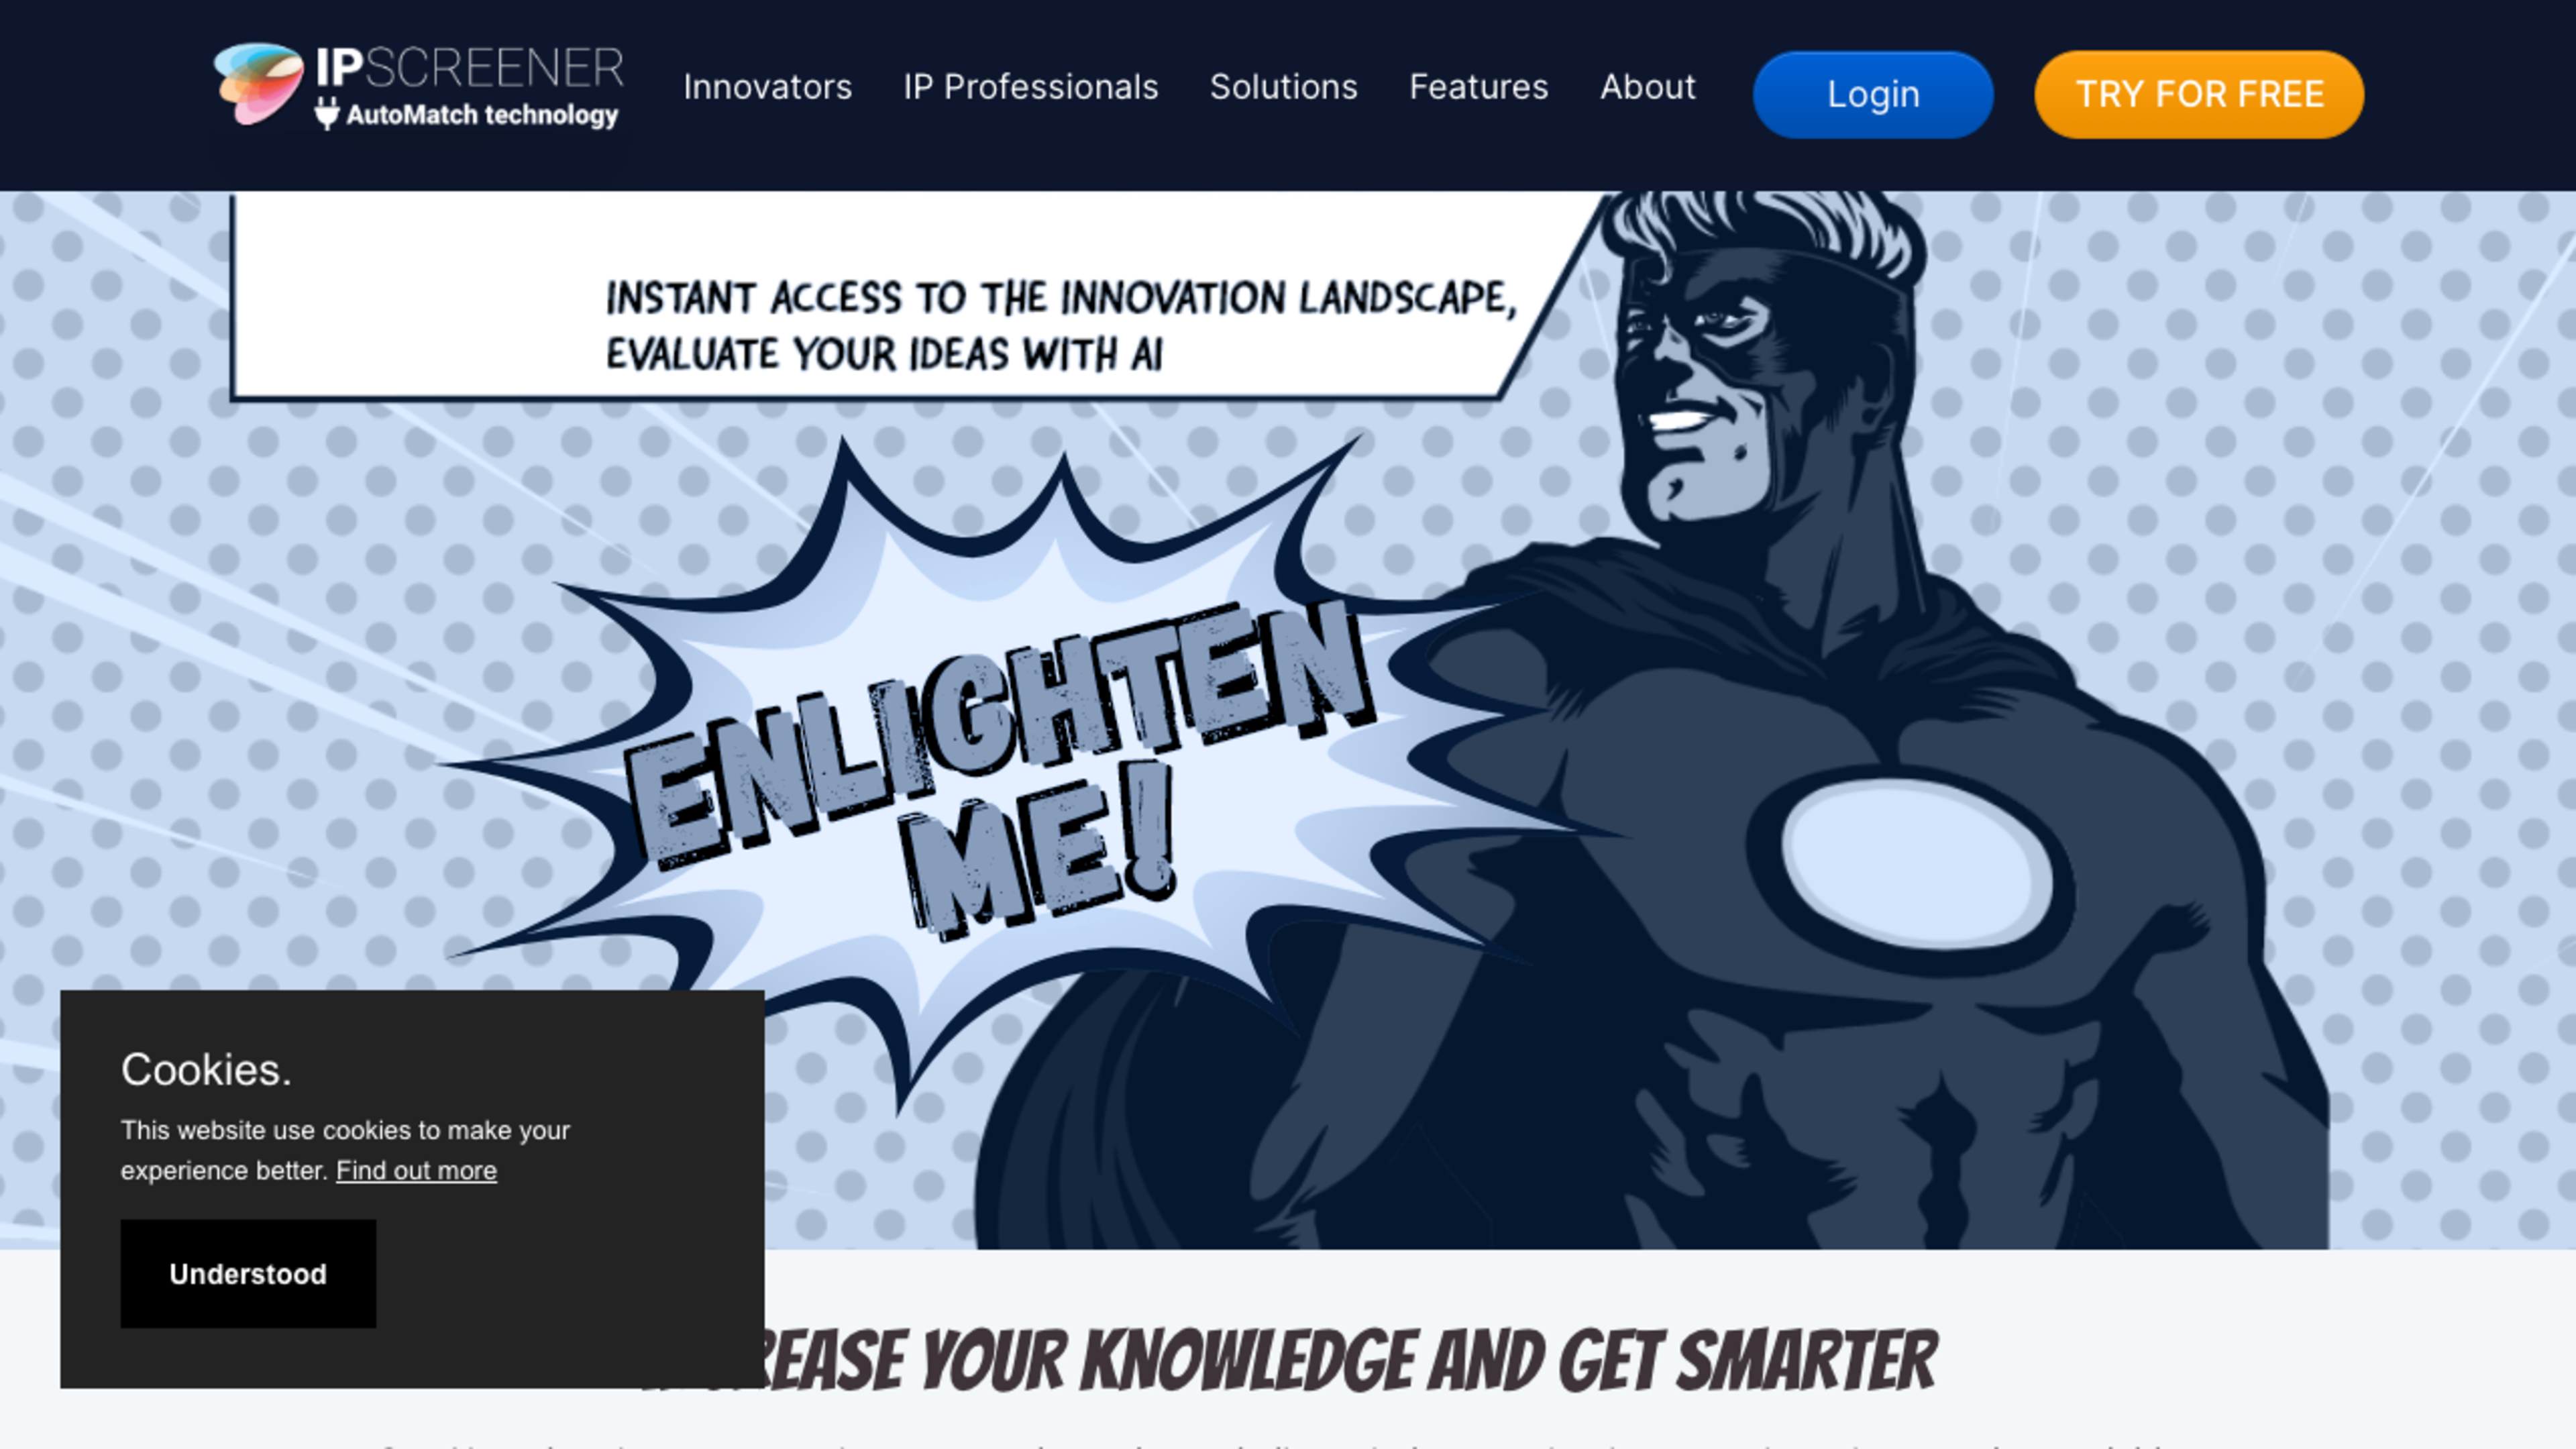Open the Solutions menu item

coord(1283,87)
